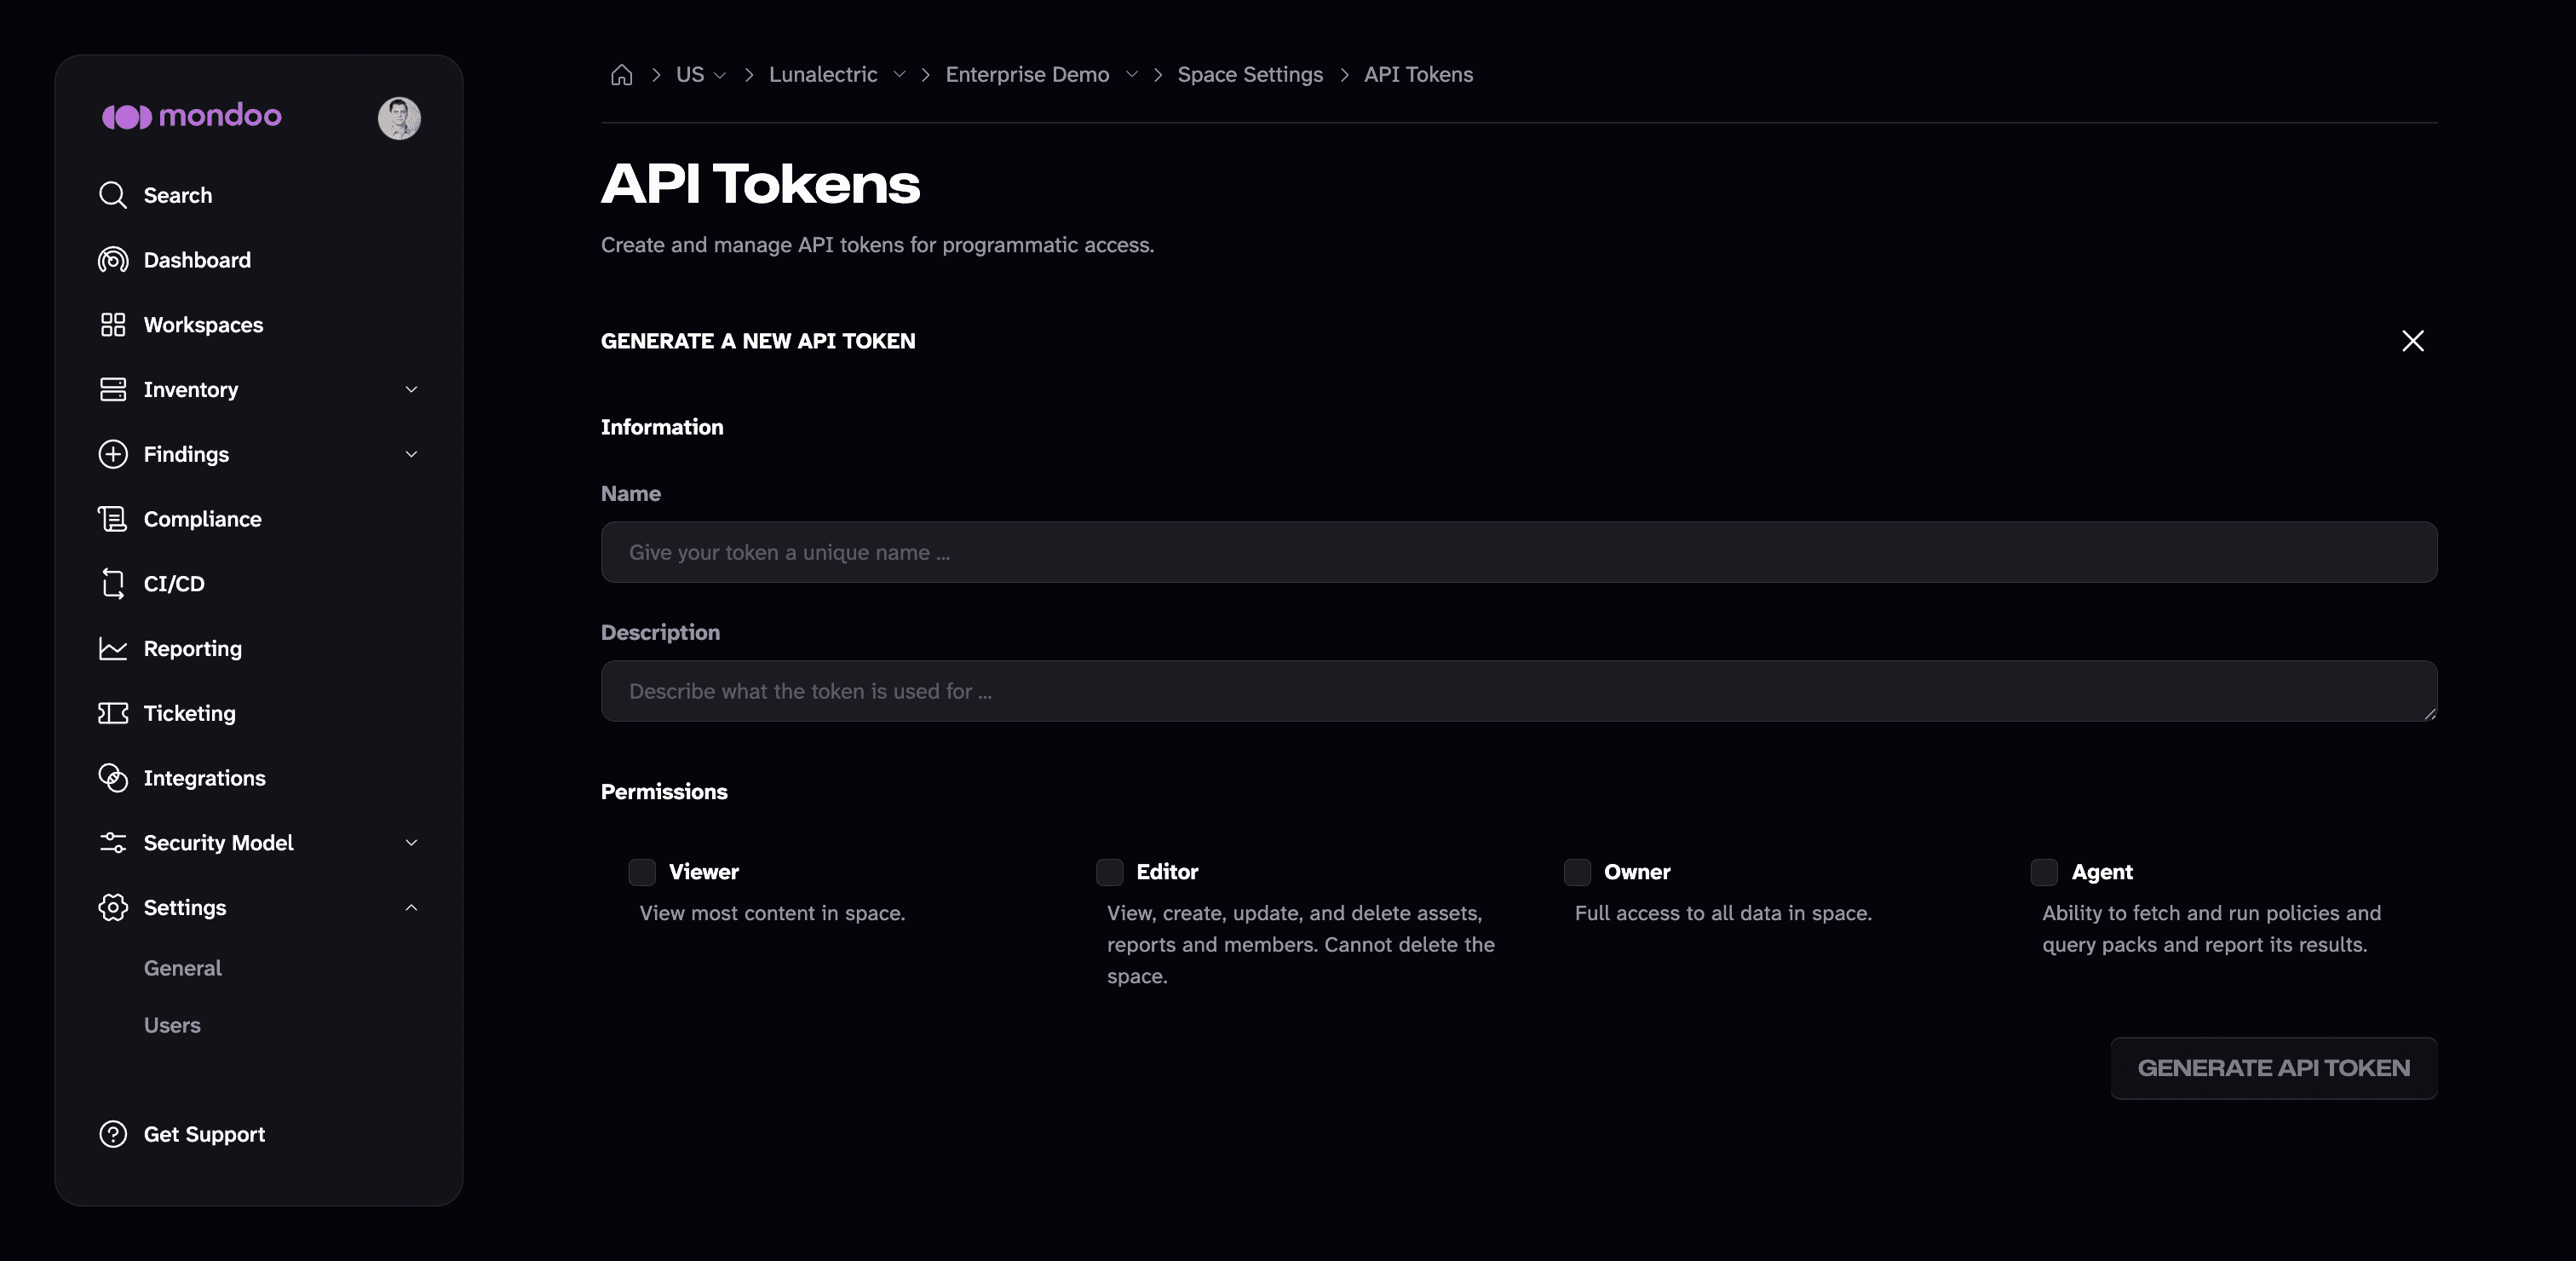Image resolution: width=2576 pixels, height=1261 pixels.
Task: Click the Integrations icon
Action: click(113, 778)
